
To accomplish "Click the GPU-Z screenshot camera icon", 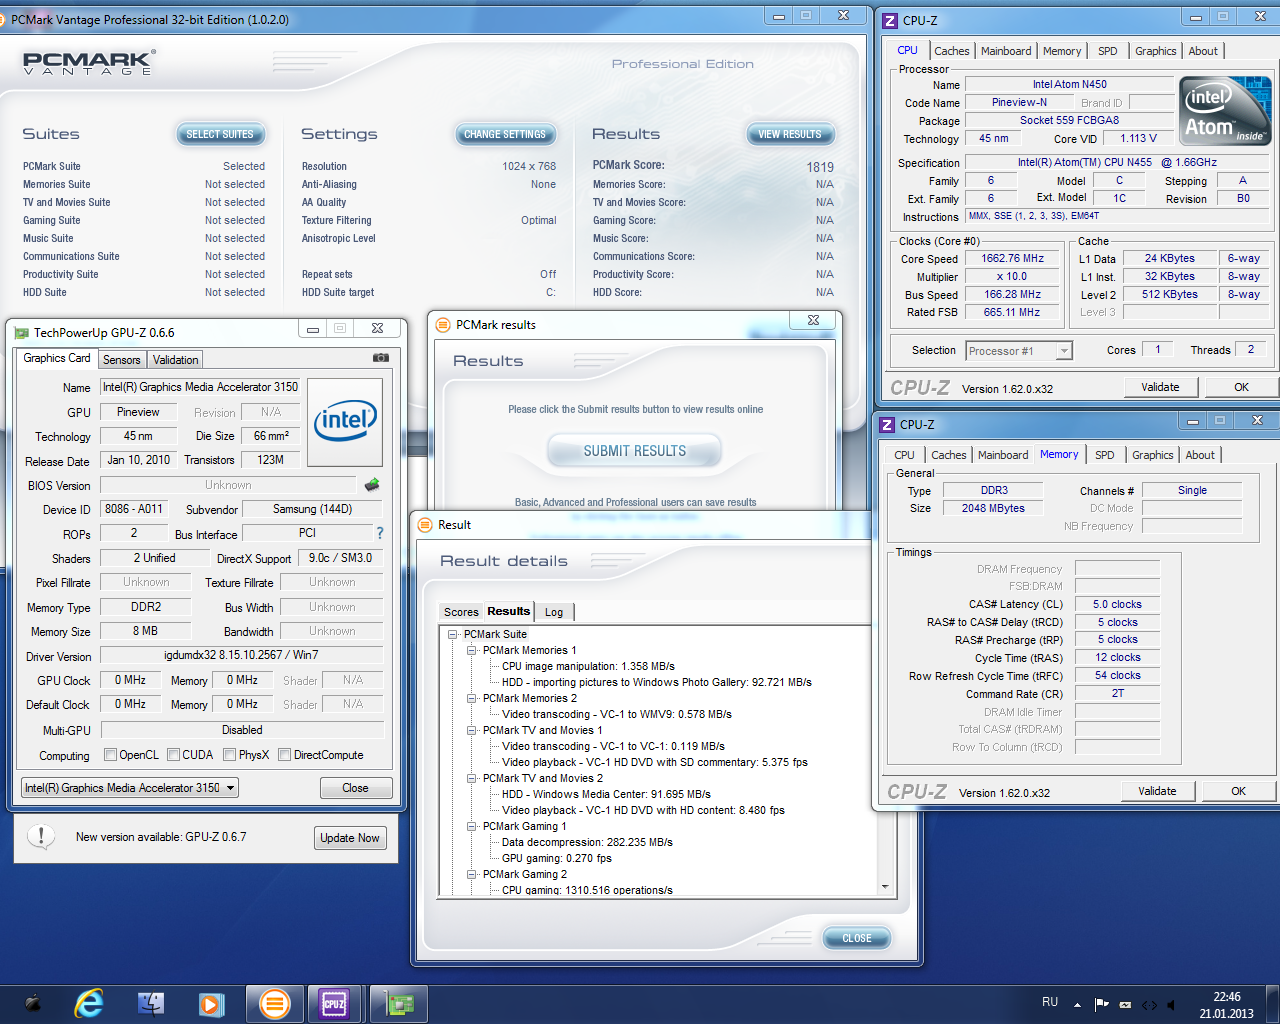I will tap(381, 357).
